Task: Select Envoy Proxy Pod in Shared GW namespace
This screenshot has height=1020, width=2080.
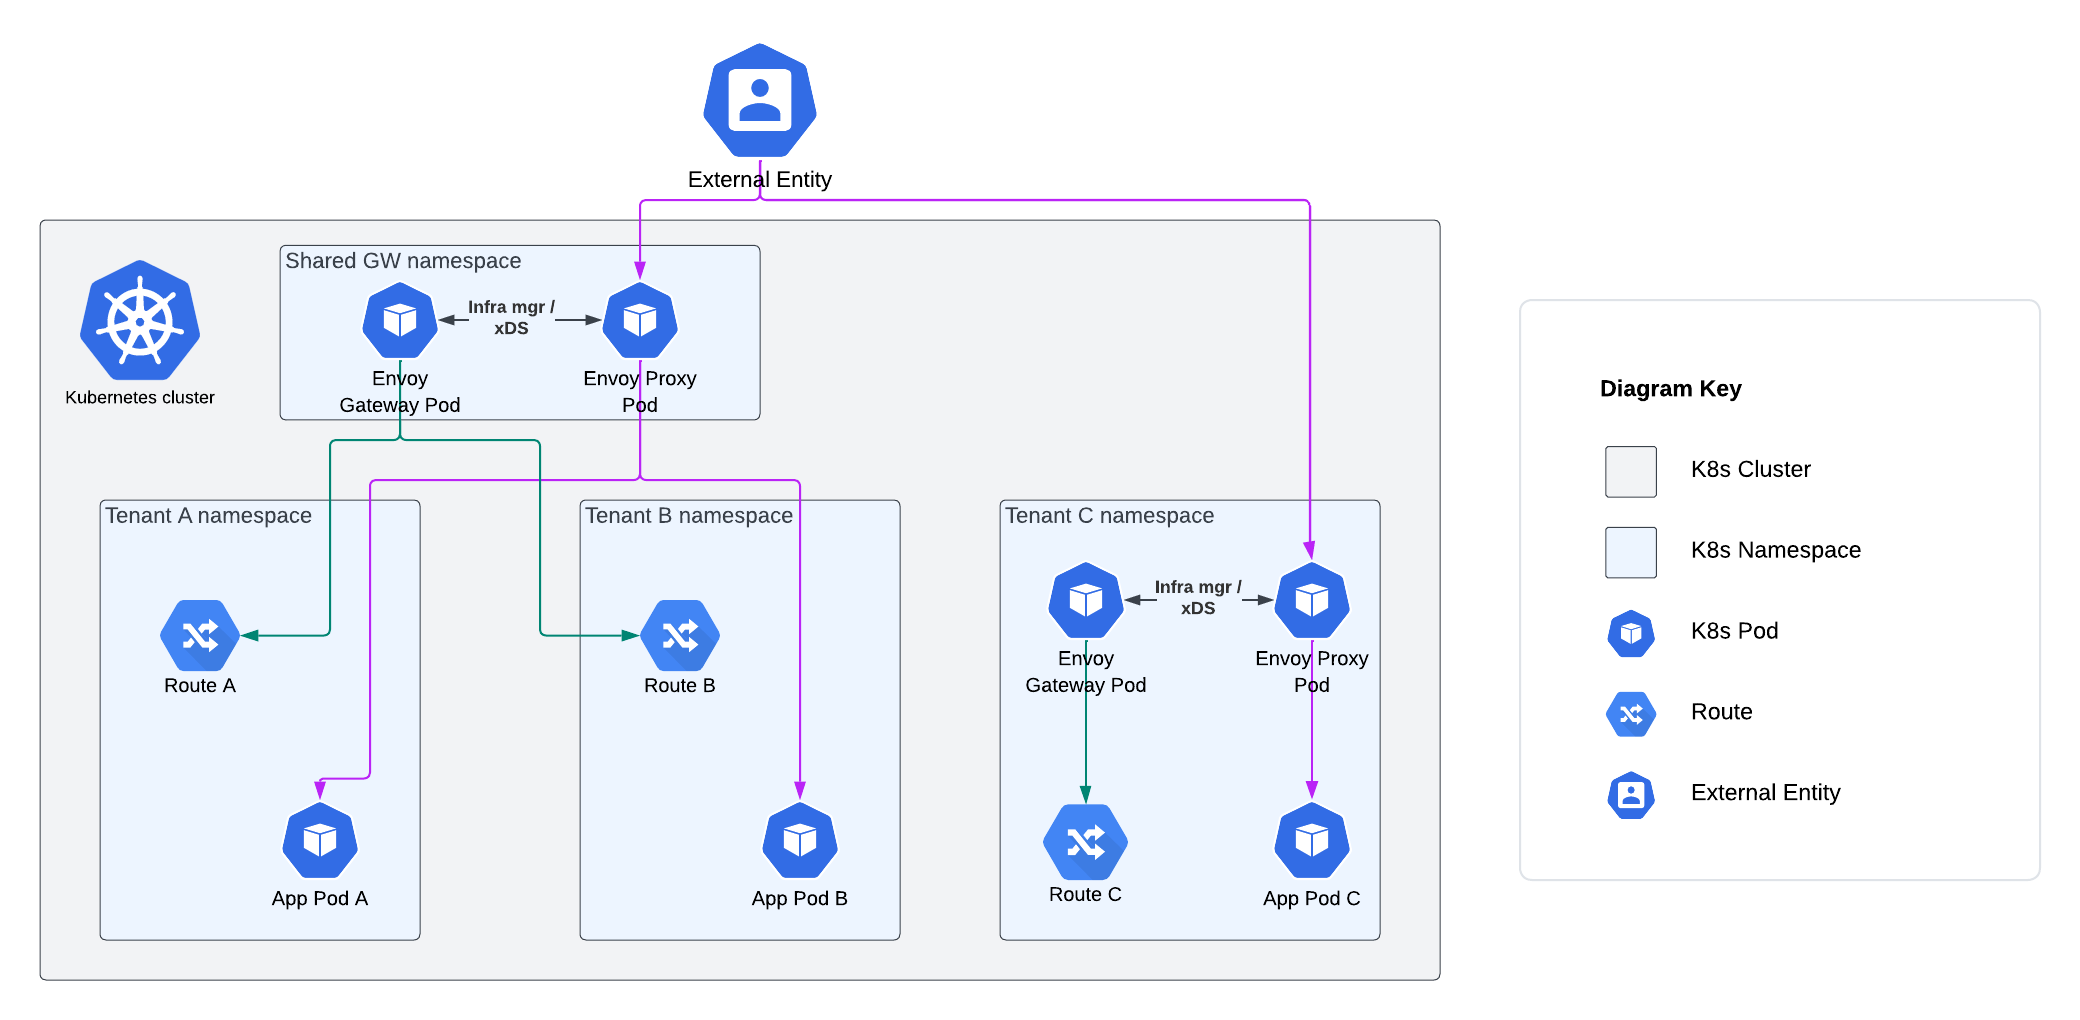Action: 640,321
